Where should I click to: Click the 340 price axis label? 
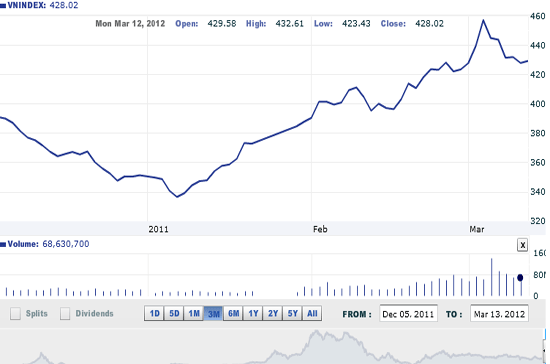[x=538, y=192]
